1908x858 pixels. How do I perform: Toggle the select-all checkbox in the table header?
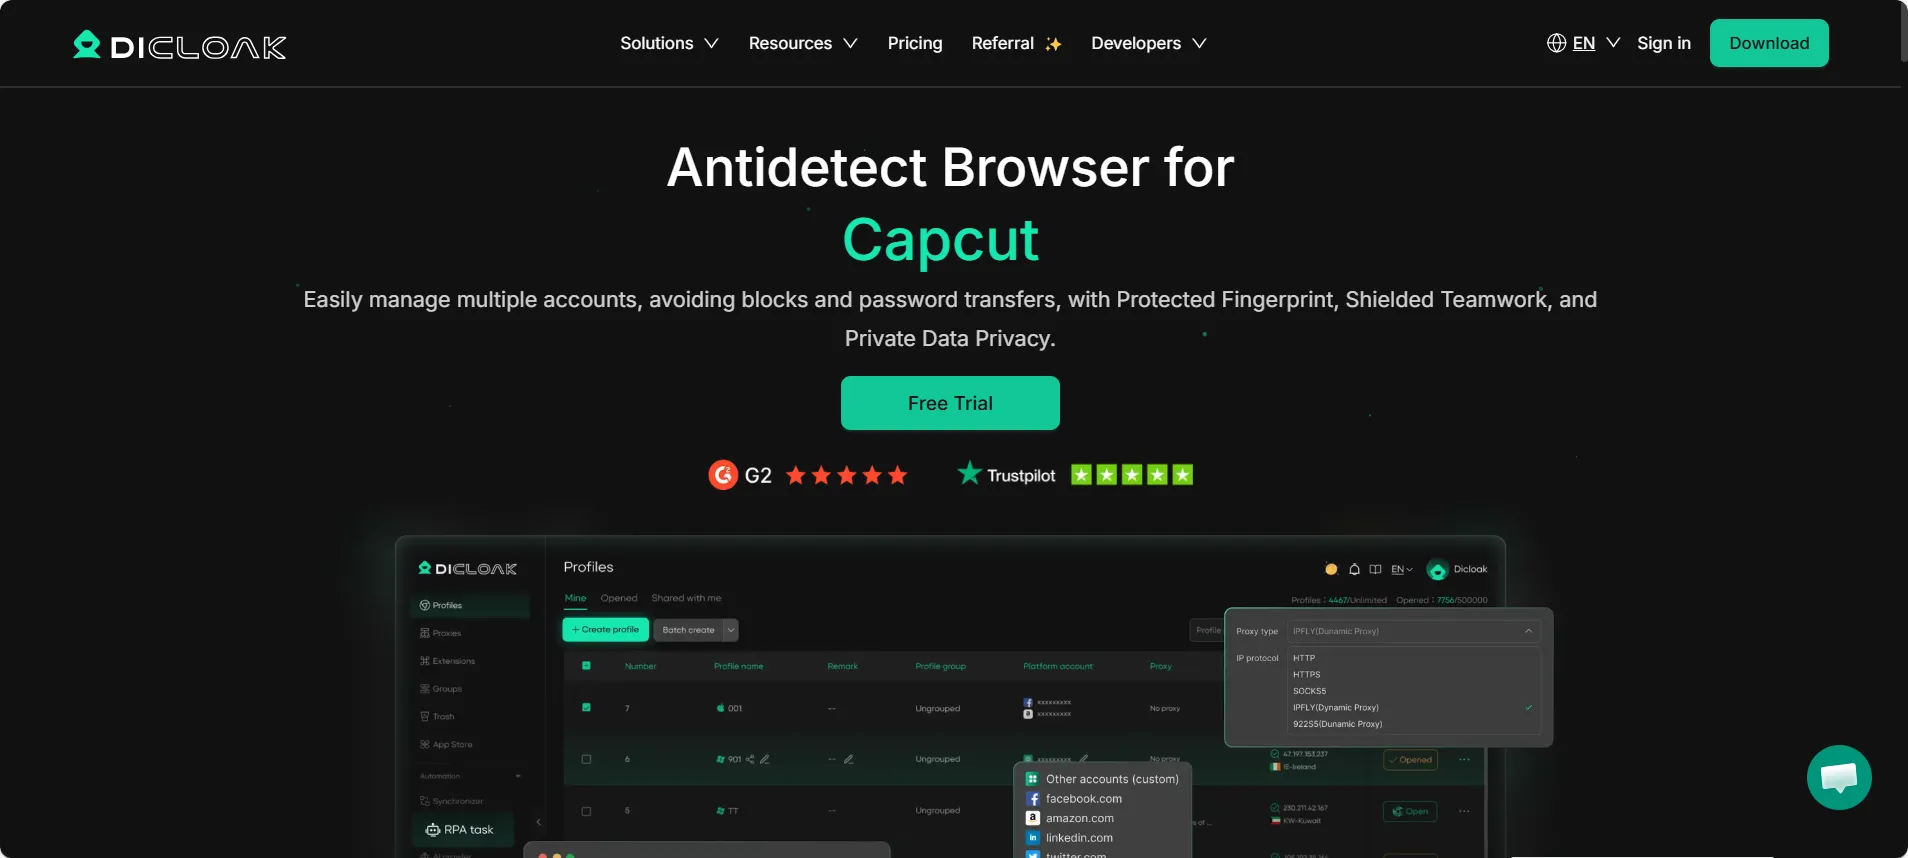[x=586, y=666]
